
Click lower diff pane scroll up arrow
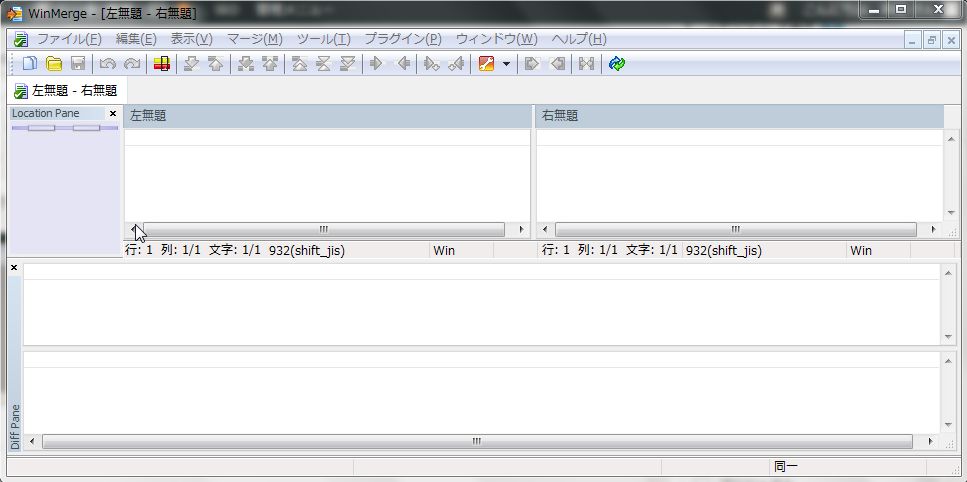click(x=948, y=361)
